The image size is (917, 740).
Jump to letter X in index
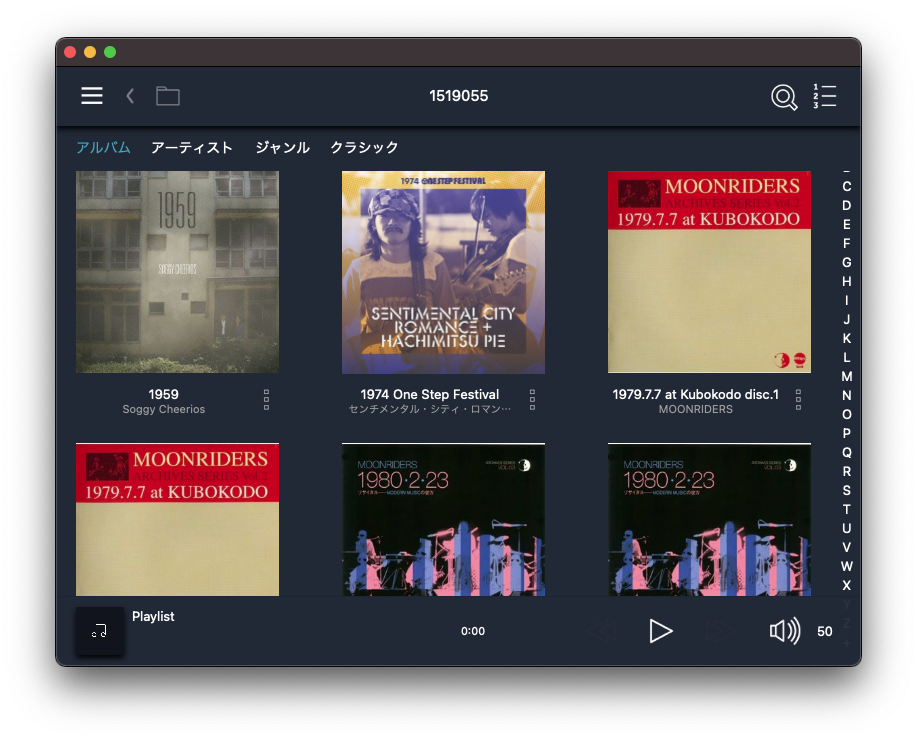tap(846, 586)
